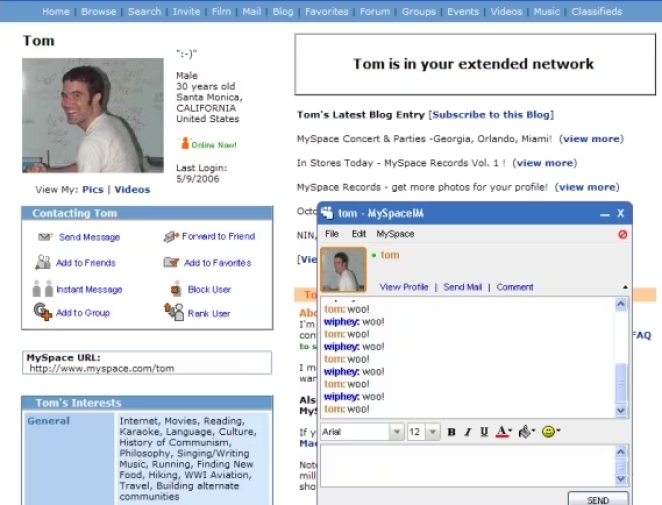Click the Add to Friends people icon
Viewport: 662px width, 505px height.
[x=43, y=262]
